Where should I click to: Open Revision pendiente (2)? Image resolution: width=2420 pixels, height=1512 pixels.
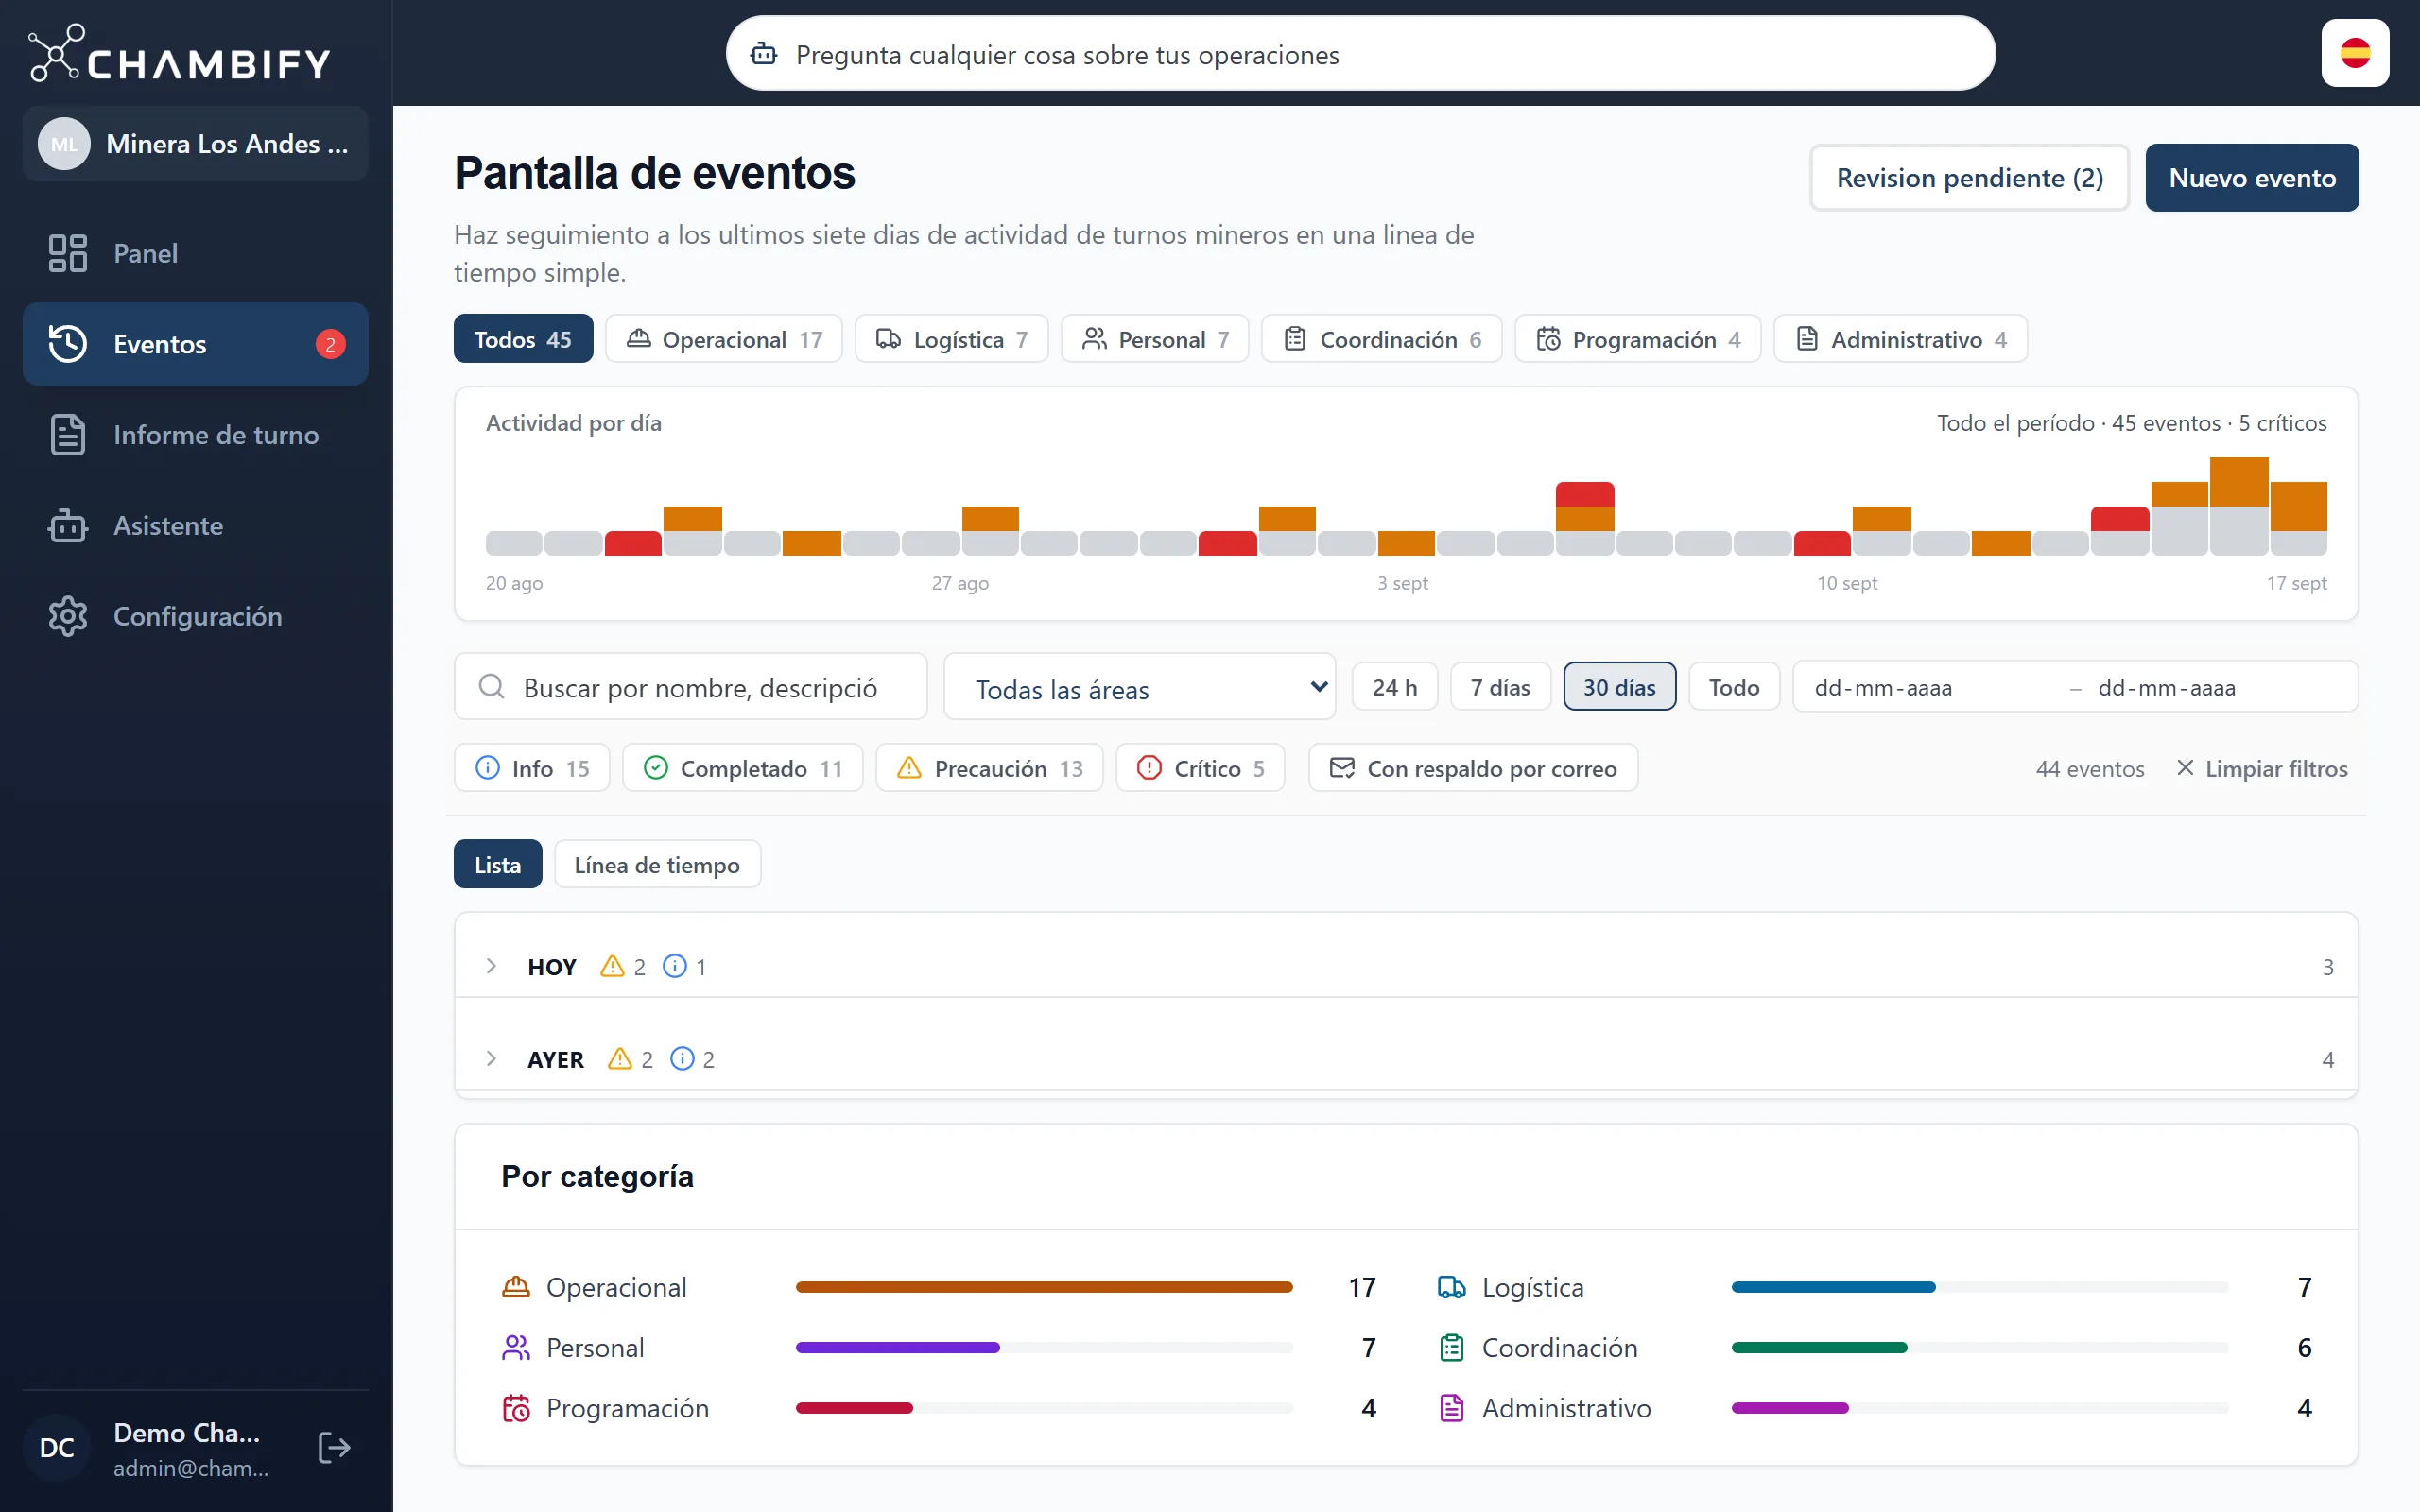1969,178
